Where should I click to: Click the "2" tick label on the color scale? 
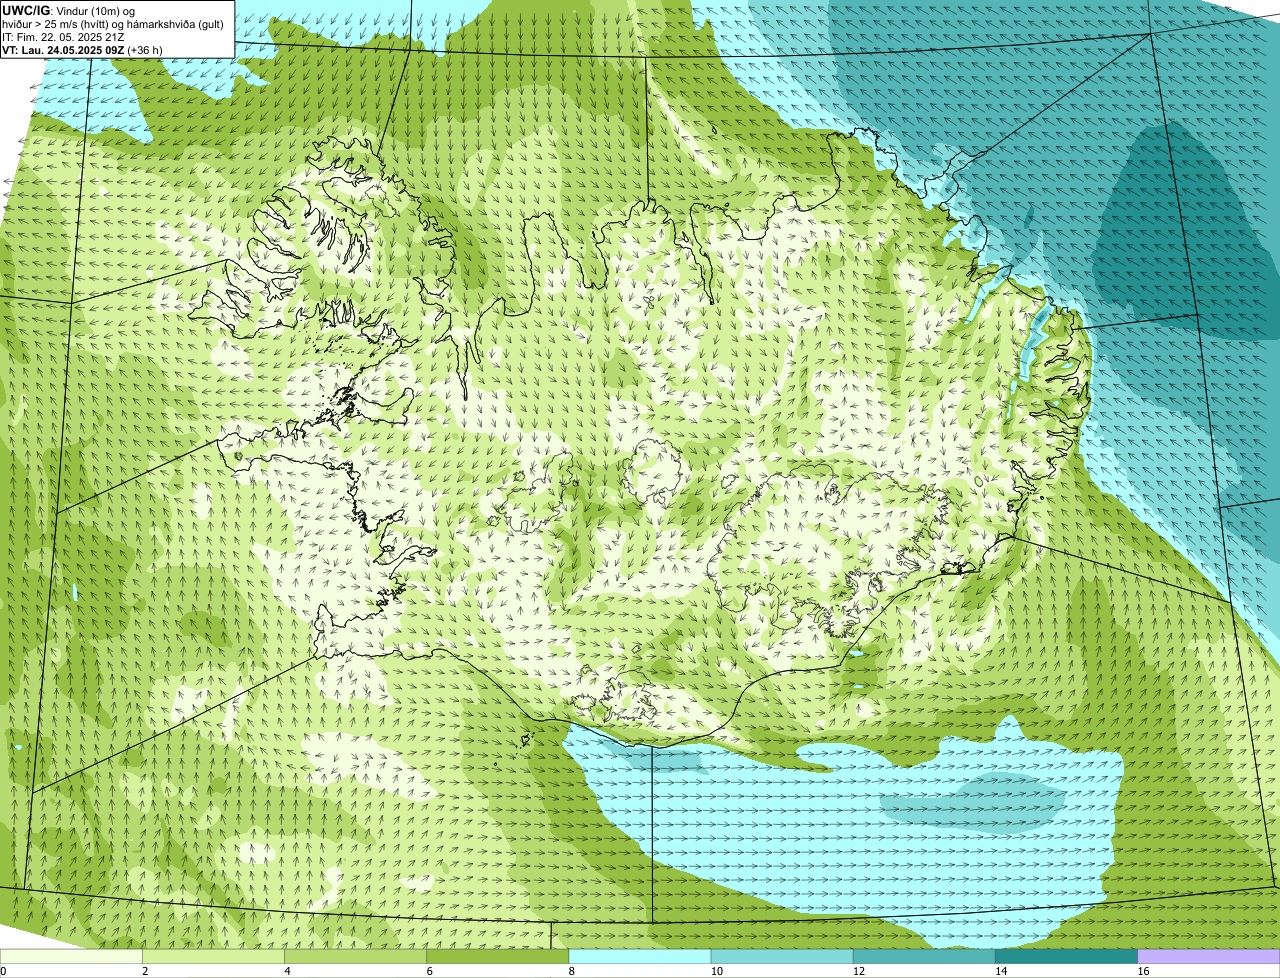click(x=145, y=971)
